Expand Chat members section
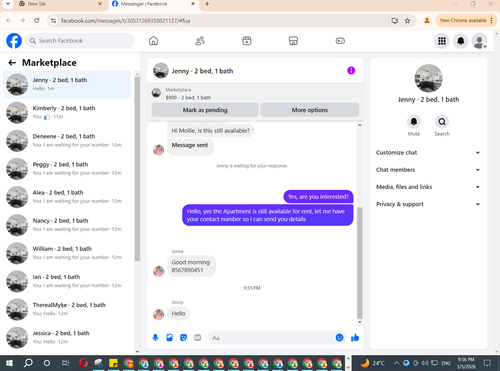Viewport: 500px width, 371px height. point(428,170)
